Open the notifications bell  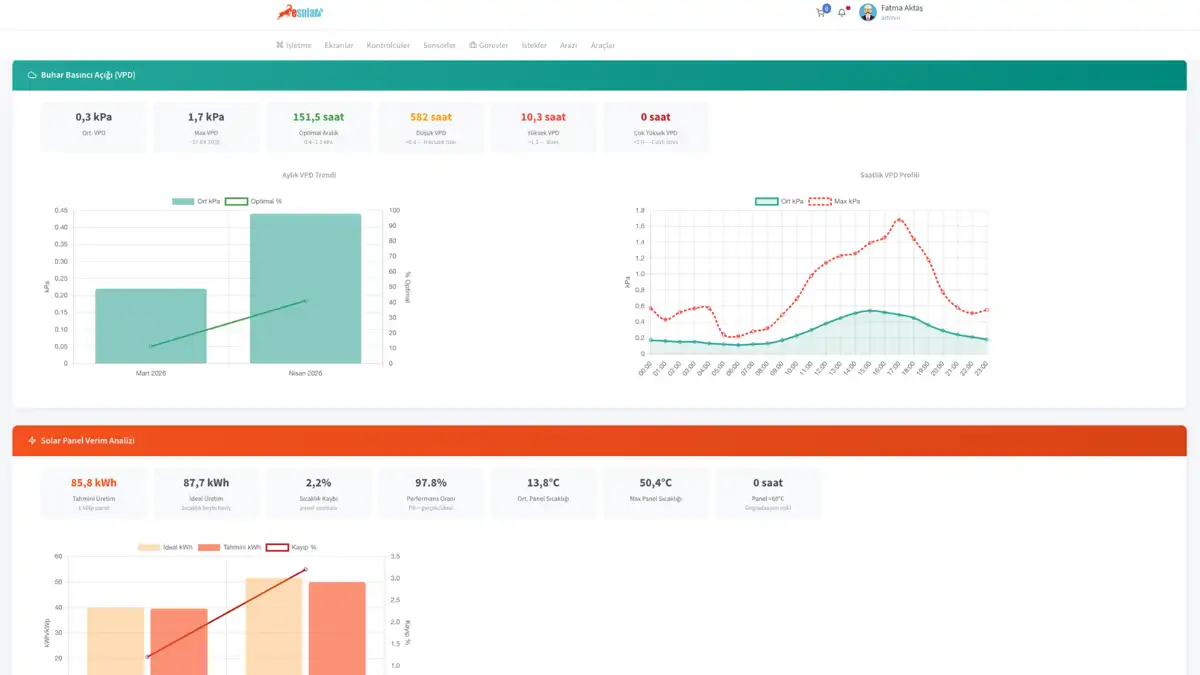pos(842,13)
